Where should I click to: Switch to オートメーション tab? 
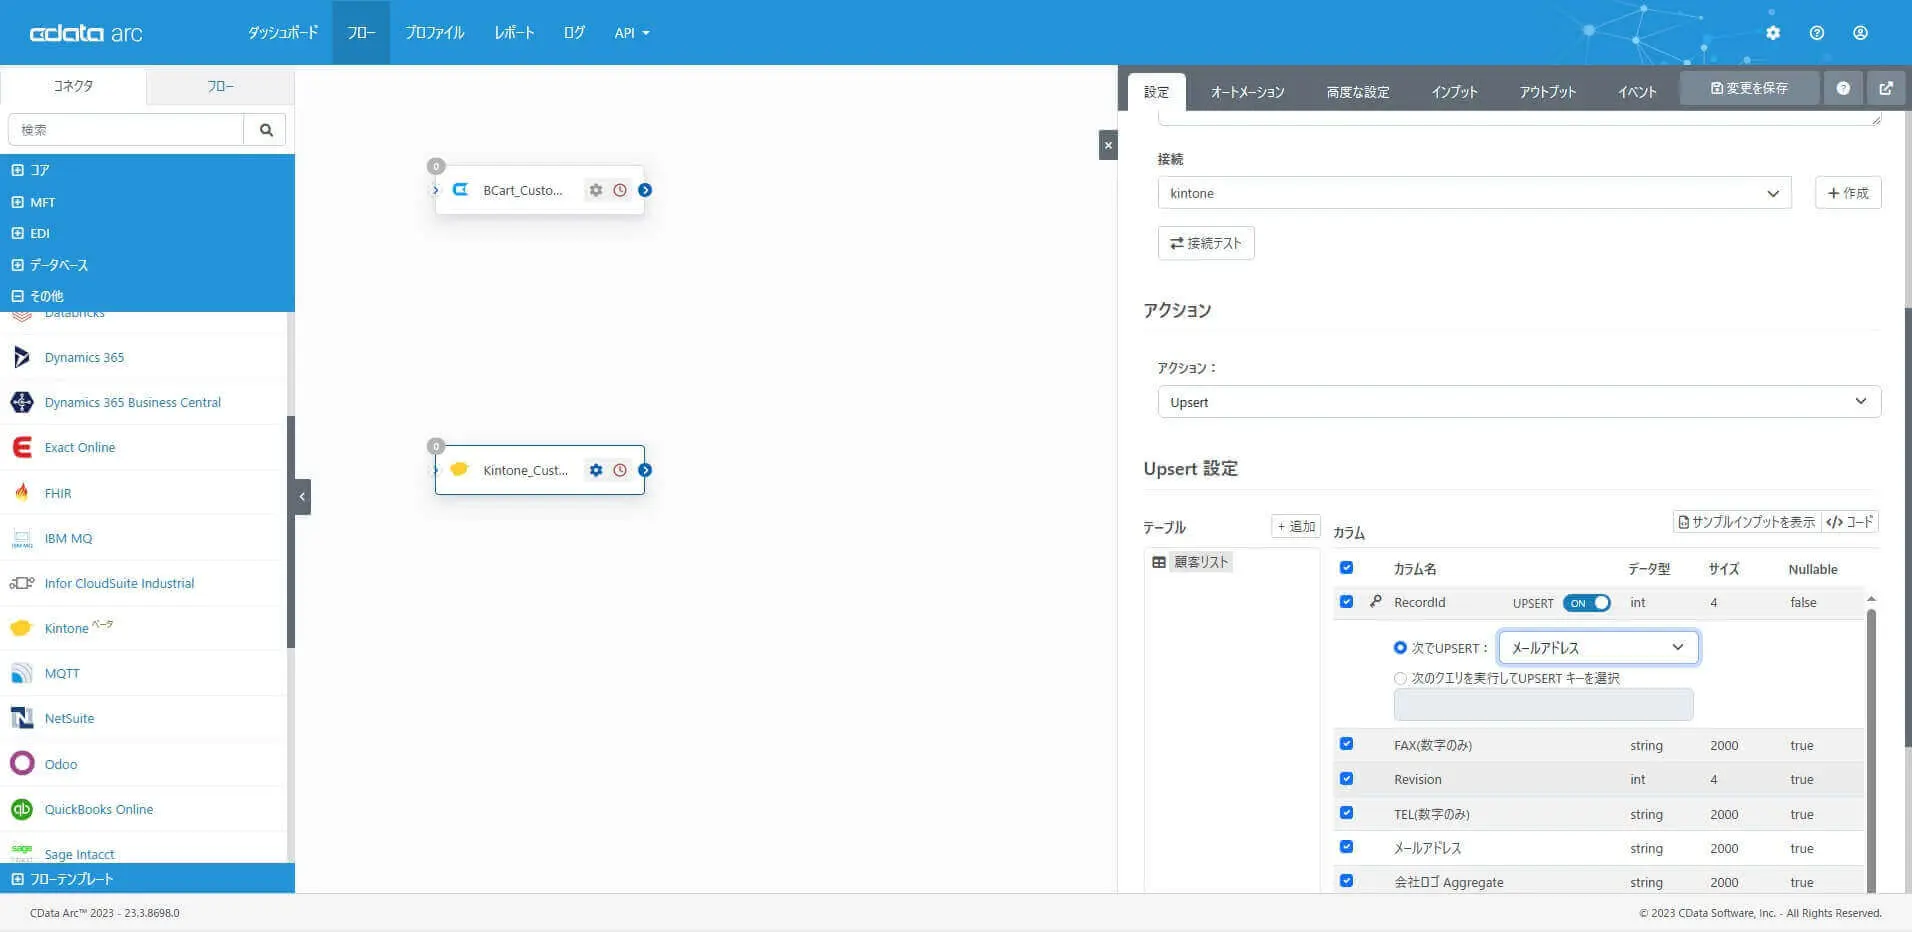[x=1247, y=92]
